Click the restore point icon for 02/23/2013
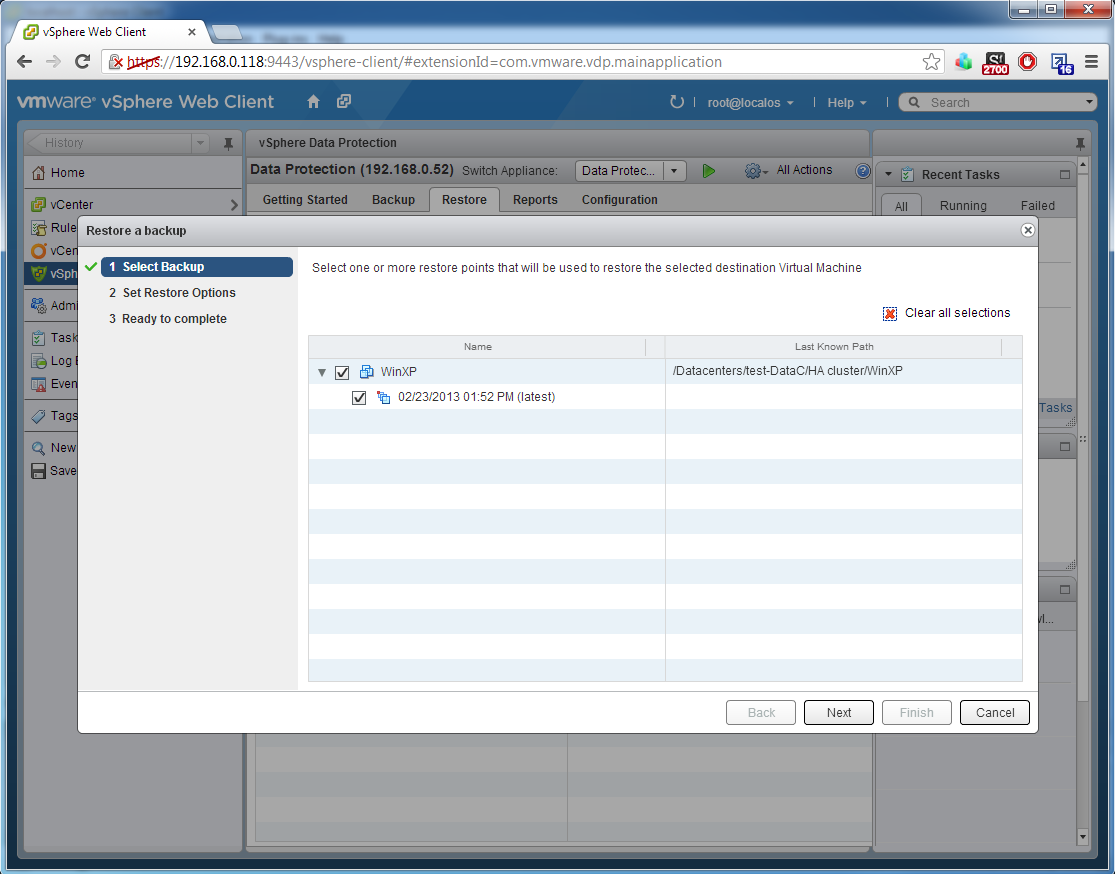 coord(384,398)
